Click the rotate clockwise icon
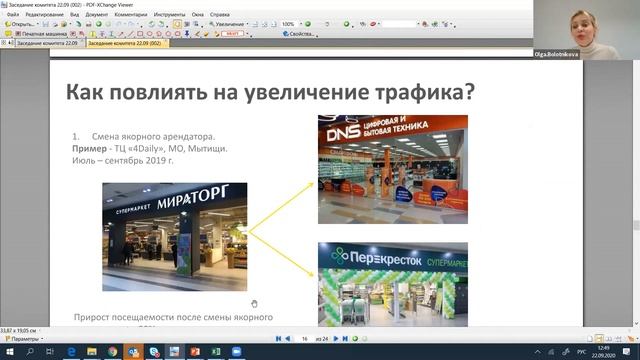640x360 pixels. 161,24
